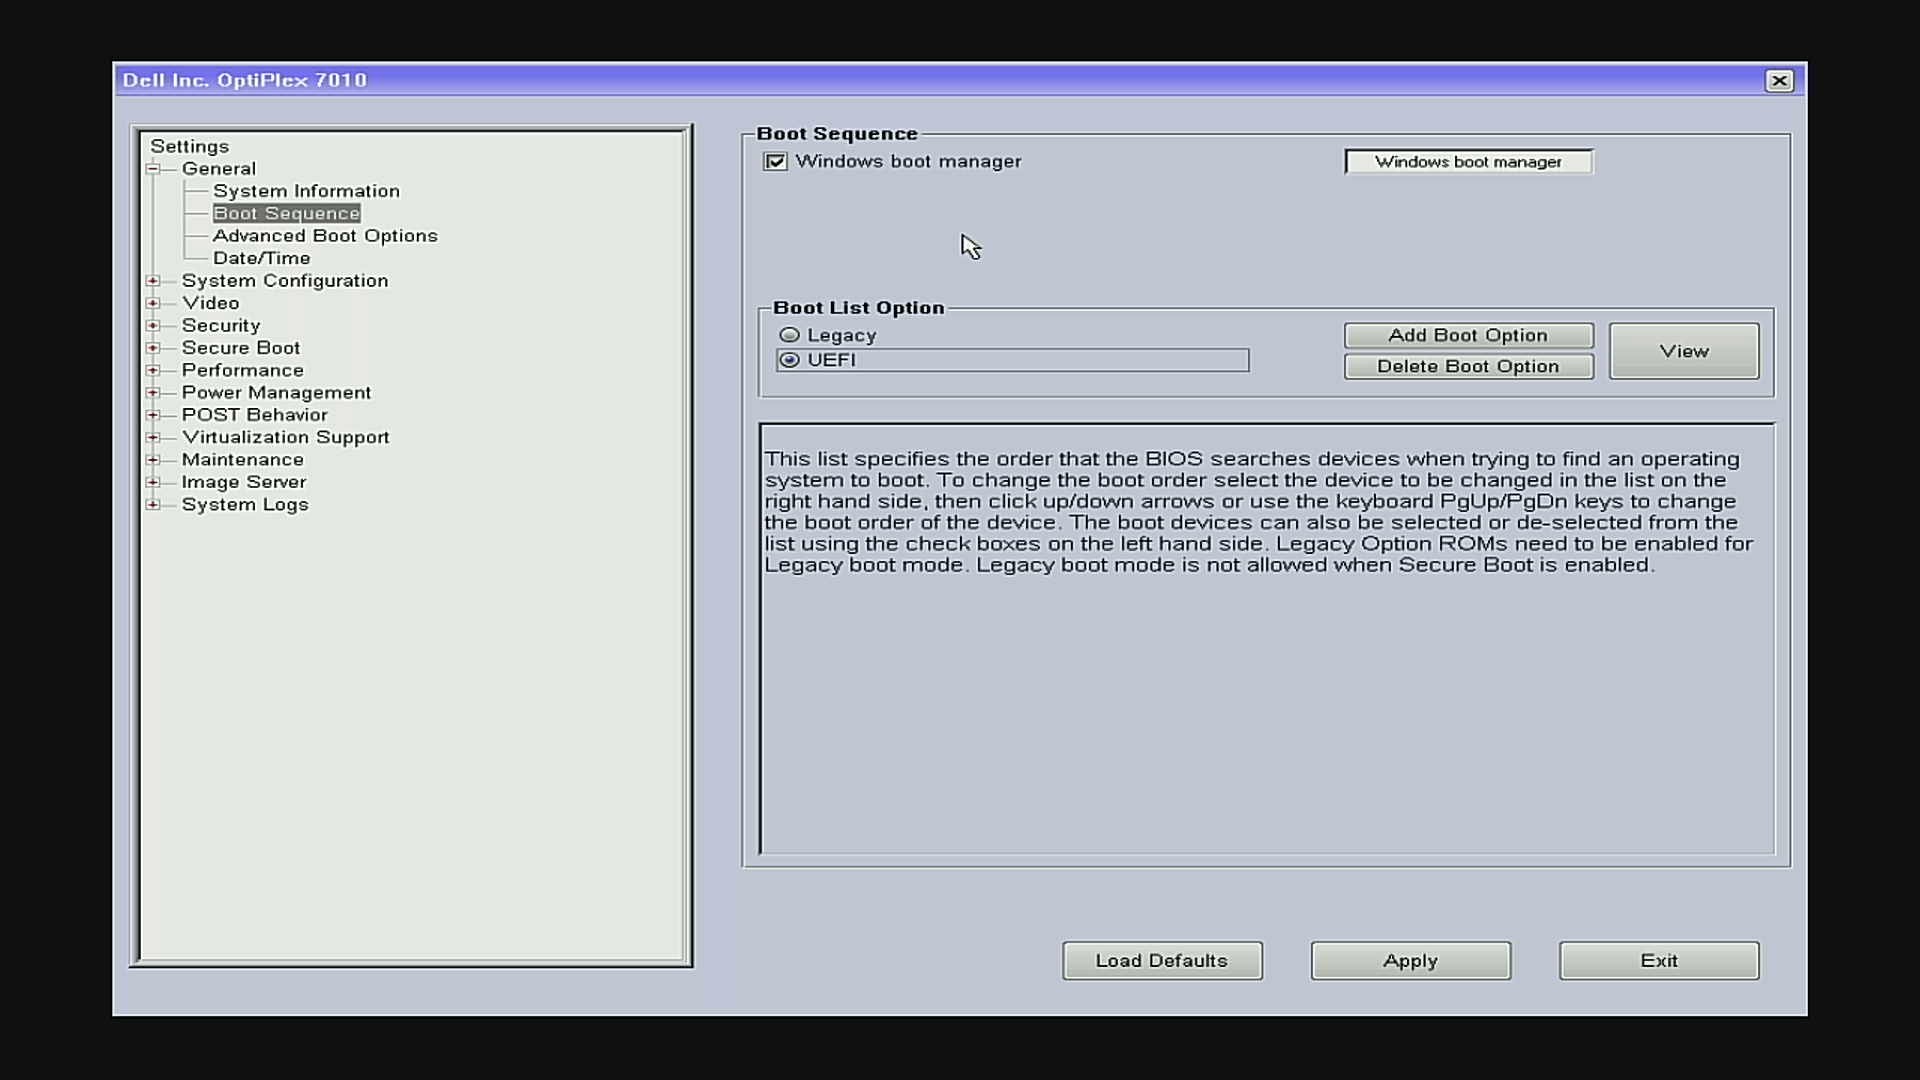Viewport: 1920px width, 1080px height.
Task: Click the POST Behavior label
Action: pyautogui.click(x=254, y=415)
